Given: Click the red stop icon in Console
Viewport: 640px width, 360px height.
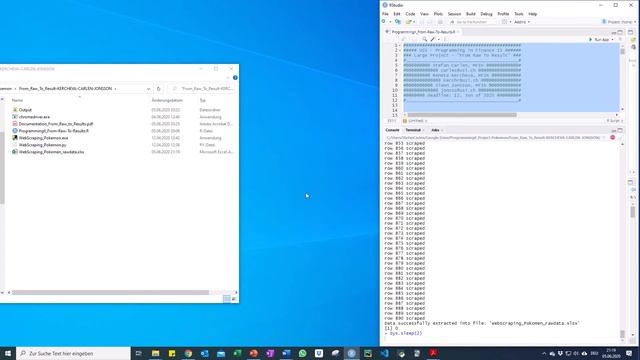Looking at the screenshot, I should coord(612,138).
